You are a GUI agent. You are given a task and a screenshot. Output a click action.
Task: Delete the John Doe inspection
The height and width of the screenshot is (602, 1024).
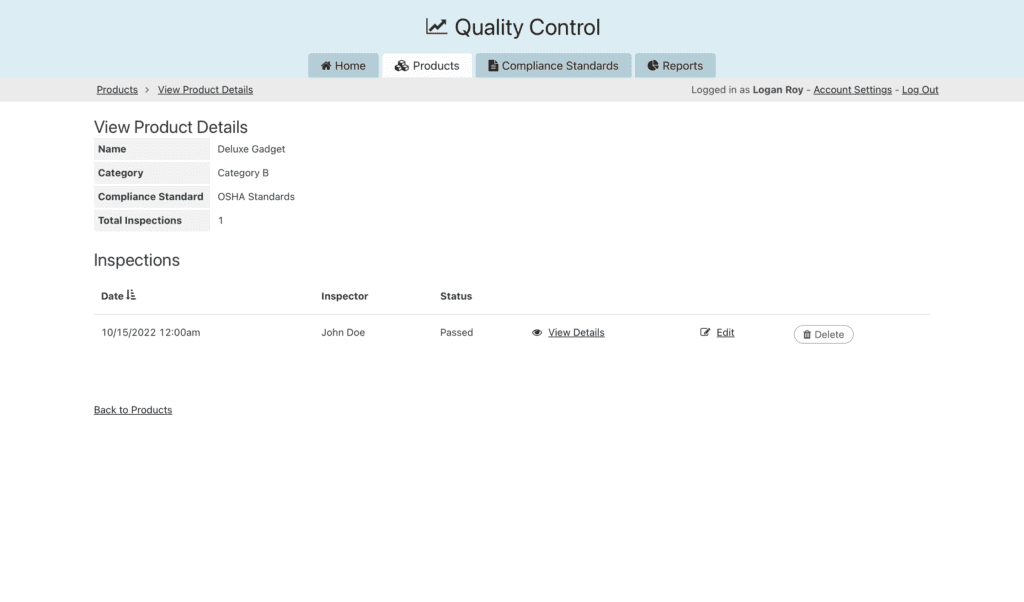tap(823, 334)
